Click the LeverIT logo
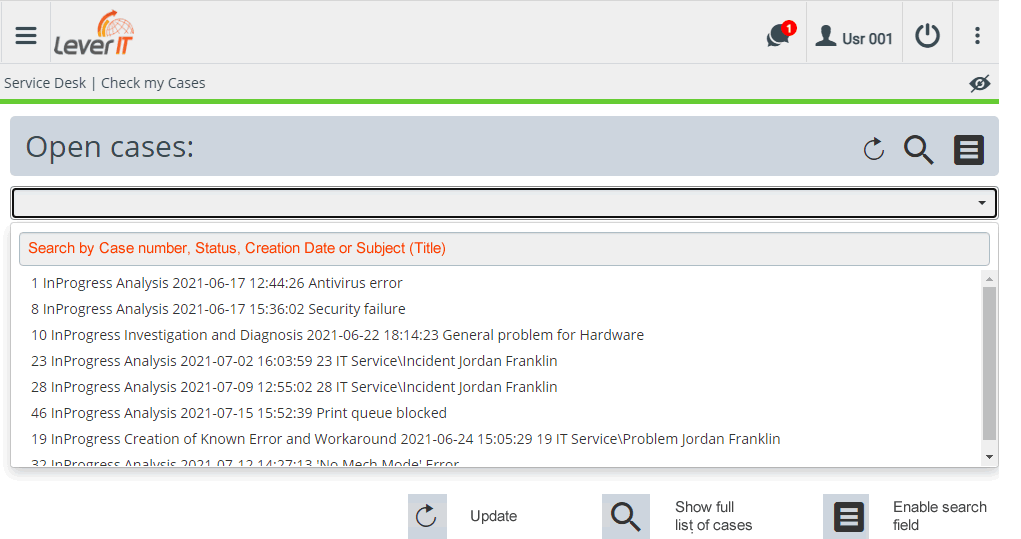This screenshot has width=1021, height=539. pyautogui.click(x=94, y=33)
